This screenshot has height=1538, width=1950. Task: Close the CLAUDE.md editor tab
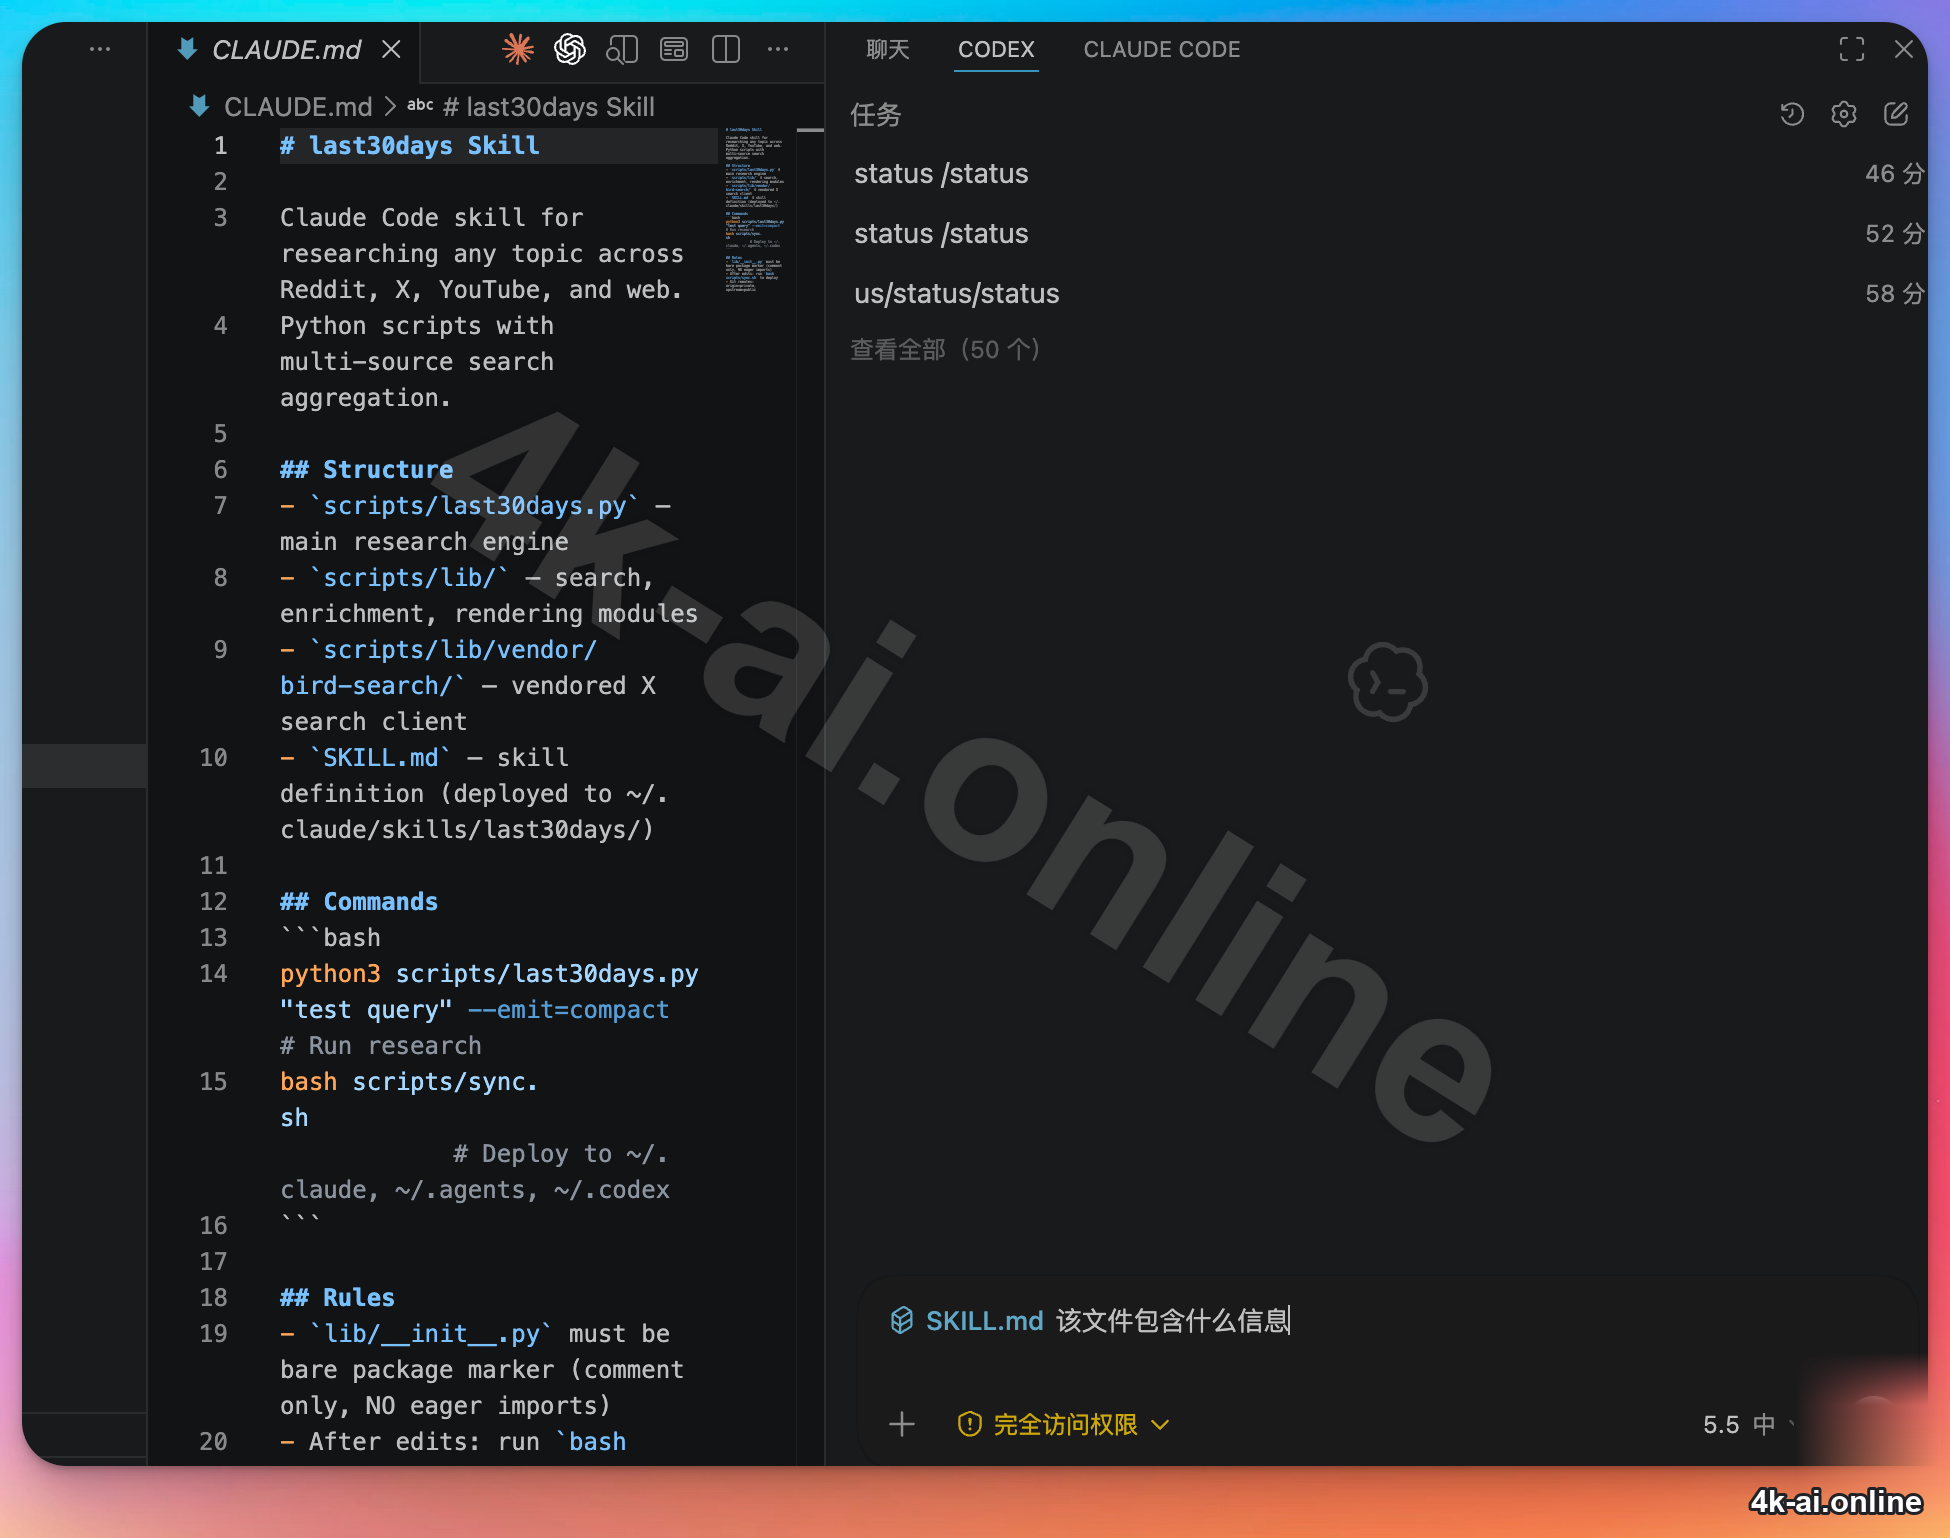coord(391,49)
